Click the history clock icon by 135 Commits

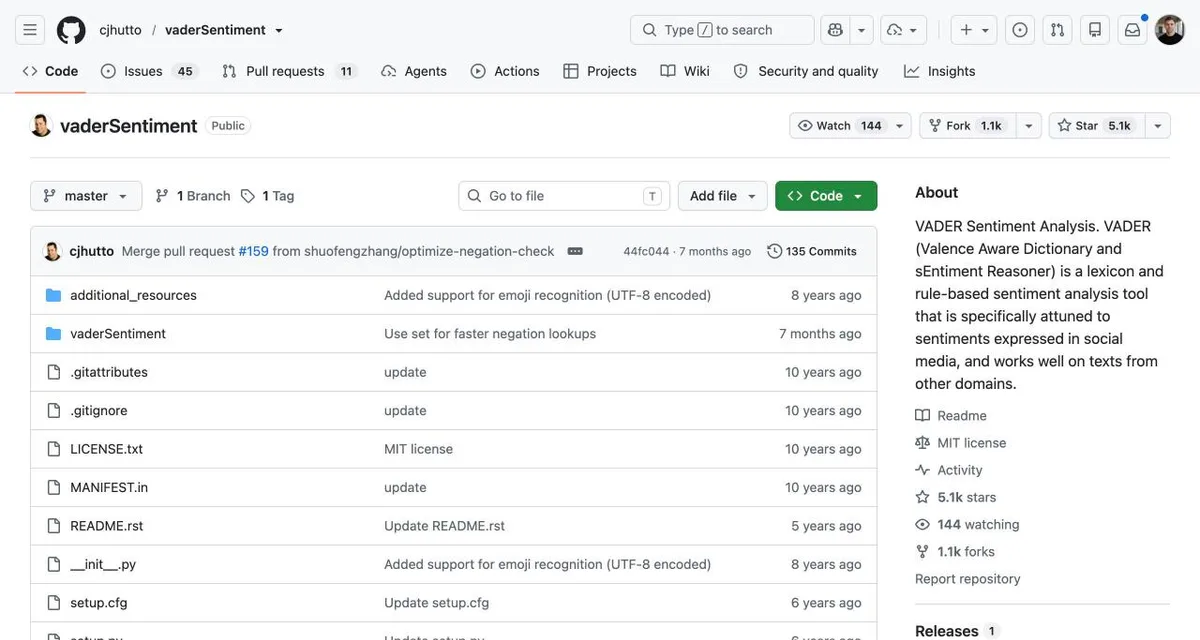(x=774, y=251)
